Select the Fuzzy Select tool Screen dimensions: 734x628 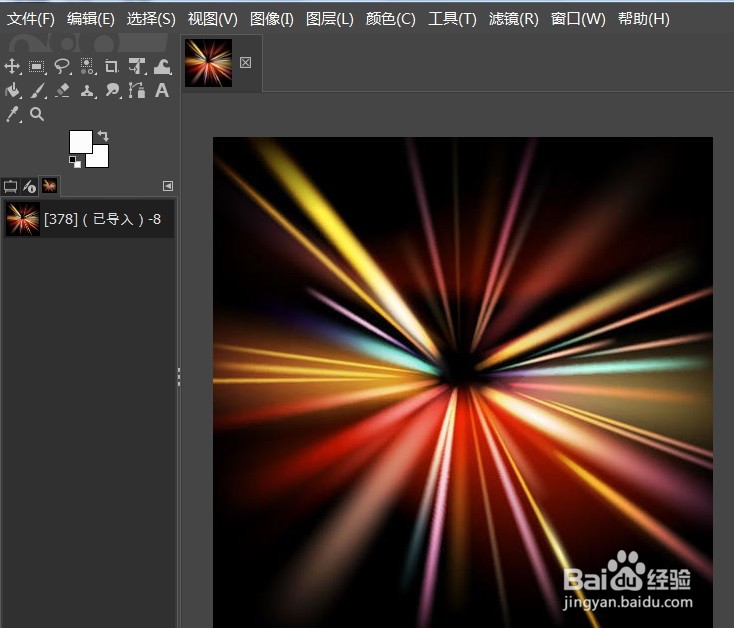tap(87, 66)
